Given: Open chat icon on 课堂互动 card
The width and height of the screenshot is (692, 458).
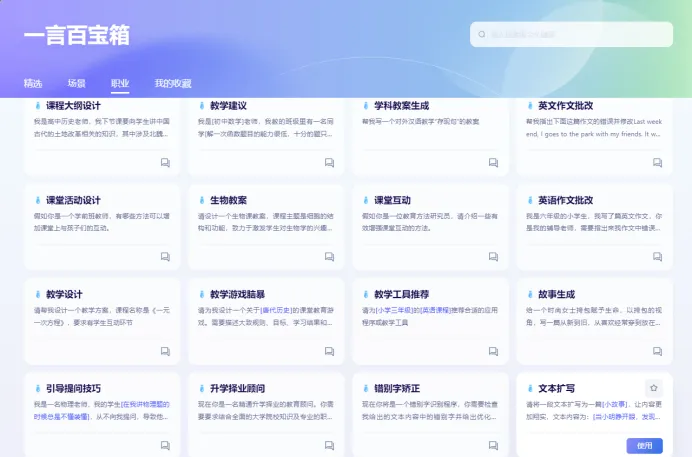Looking at the screenshot, I should 493,257.
